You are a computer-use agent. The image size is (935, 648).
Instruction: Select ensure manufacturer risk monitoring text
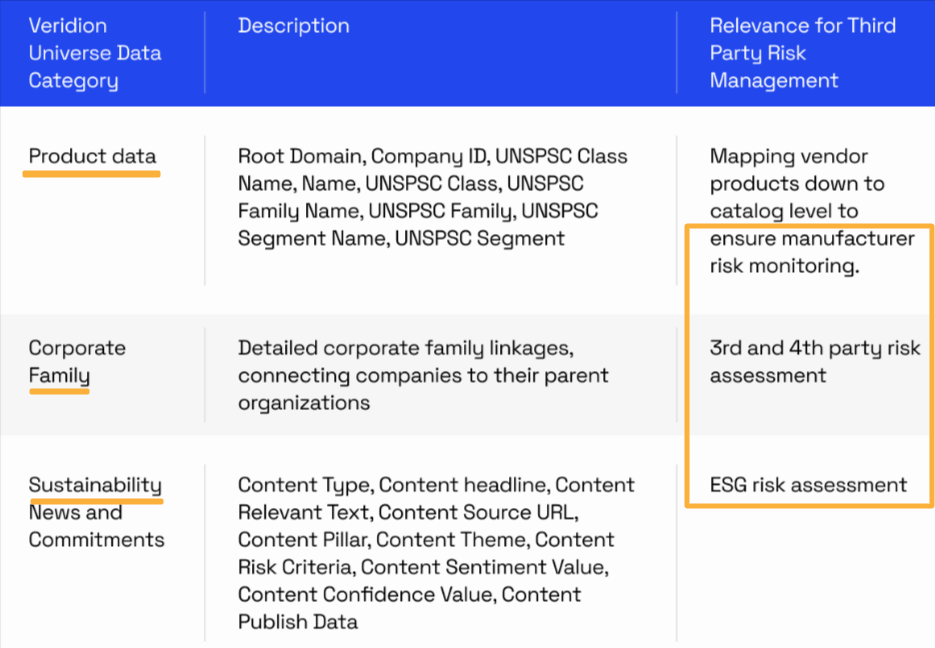tap(812, 252)
